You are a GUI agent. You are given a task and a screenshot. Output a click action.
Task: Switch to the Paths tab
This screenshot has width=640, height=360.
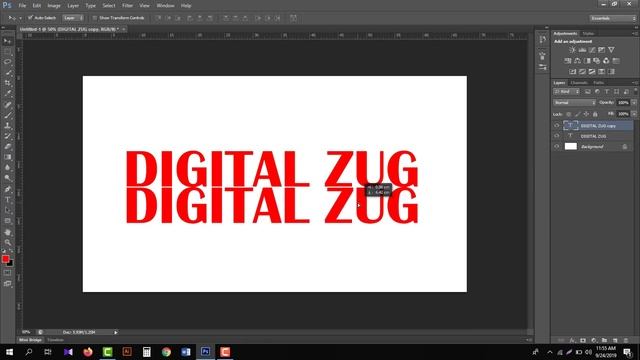pyautogui.click(x=598, y=83)
